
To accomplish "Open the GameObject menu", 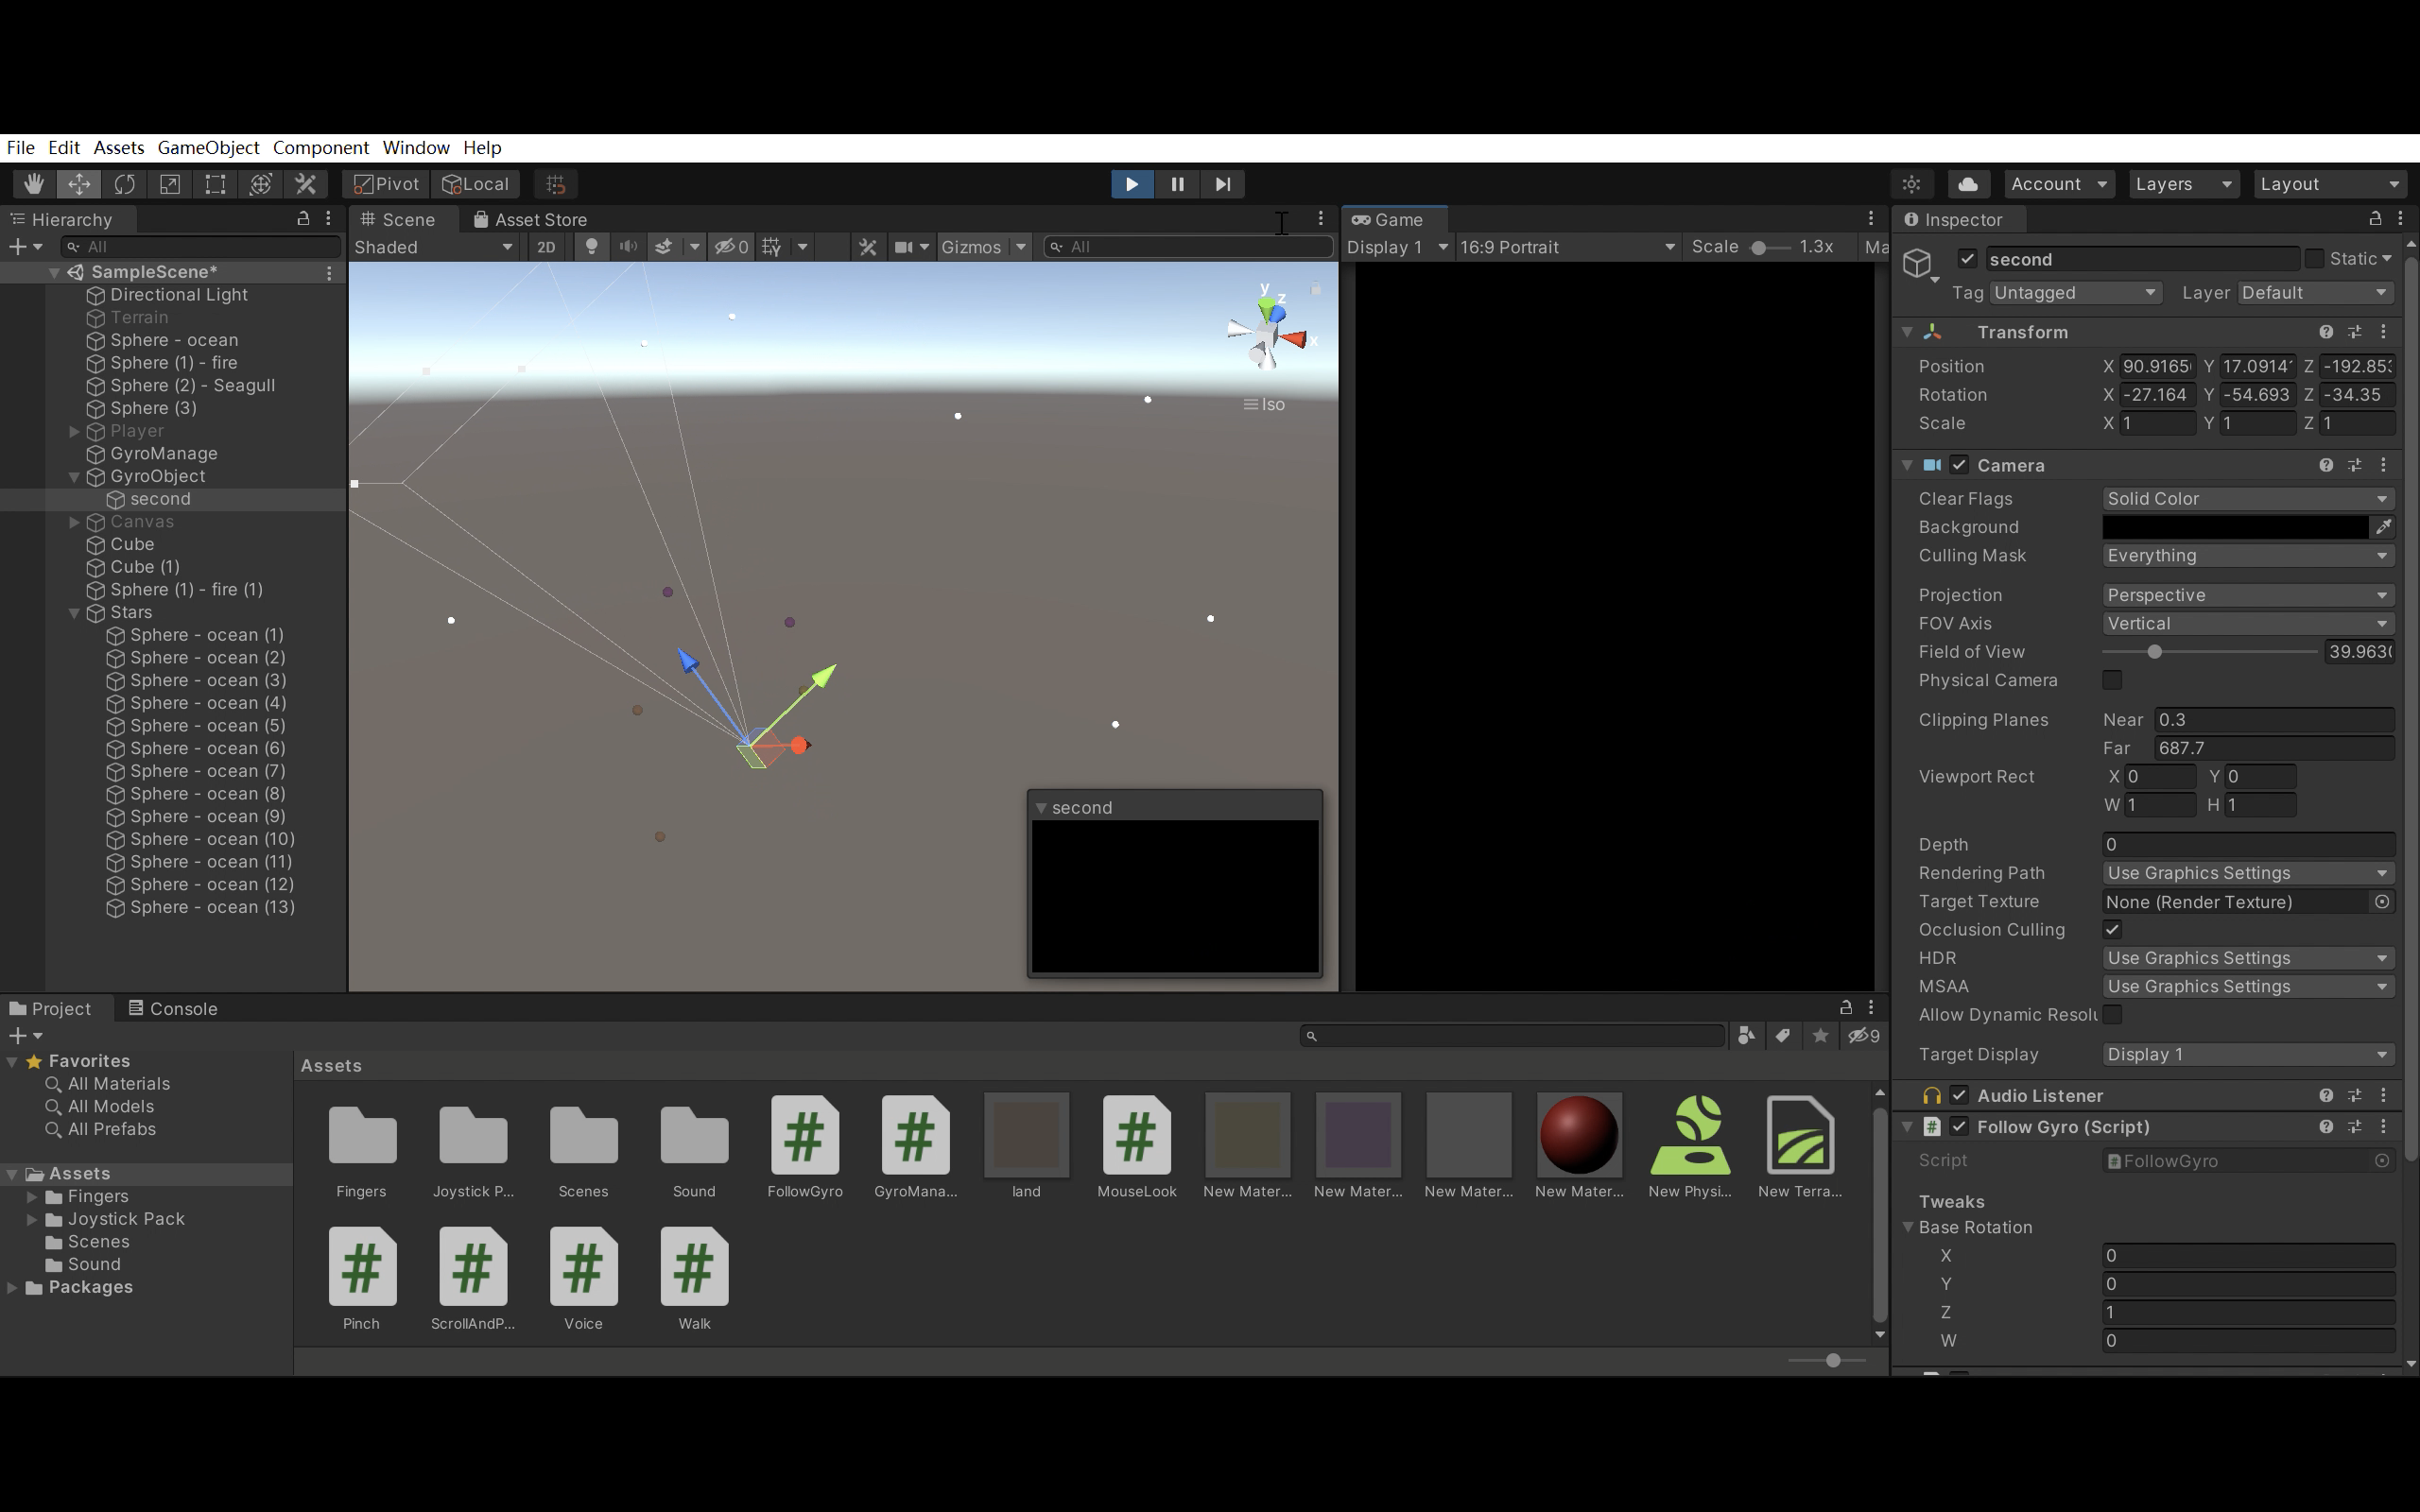I will (208, 147).
